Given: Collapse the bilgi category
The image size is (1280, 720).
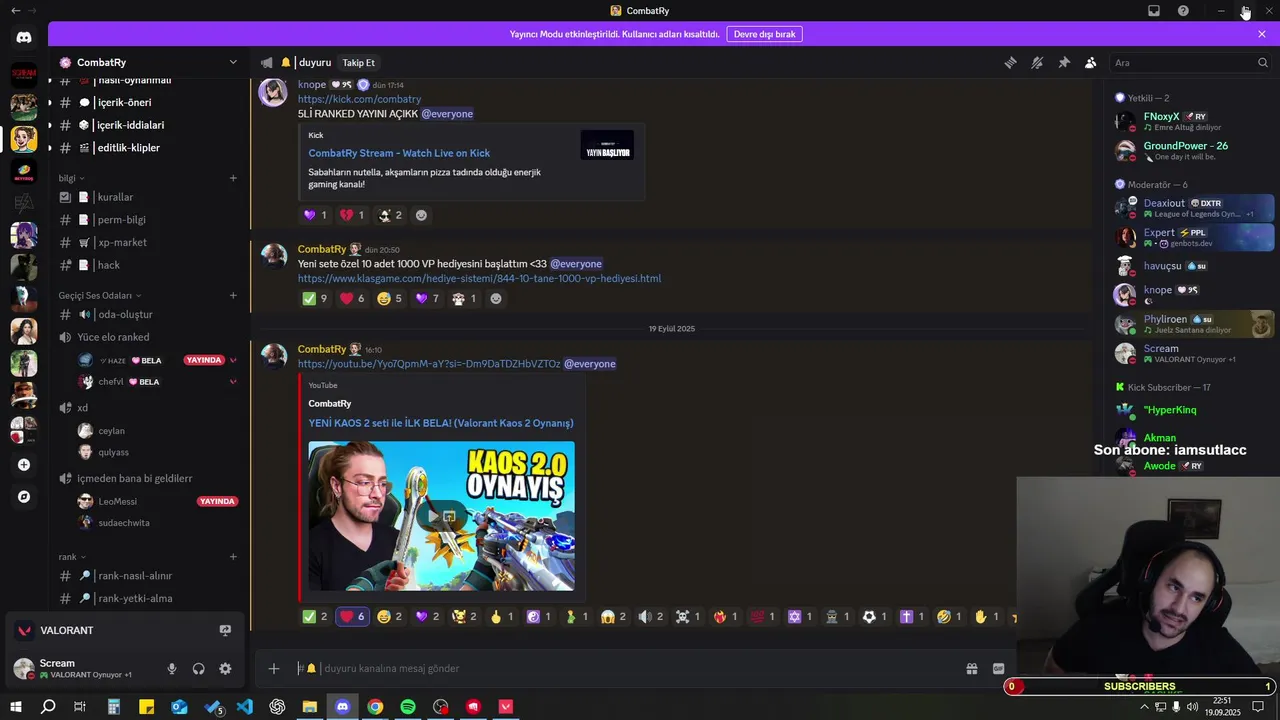Looking at the screenshot, I should (71, 178).
